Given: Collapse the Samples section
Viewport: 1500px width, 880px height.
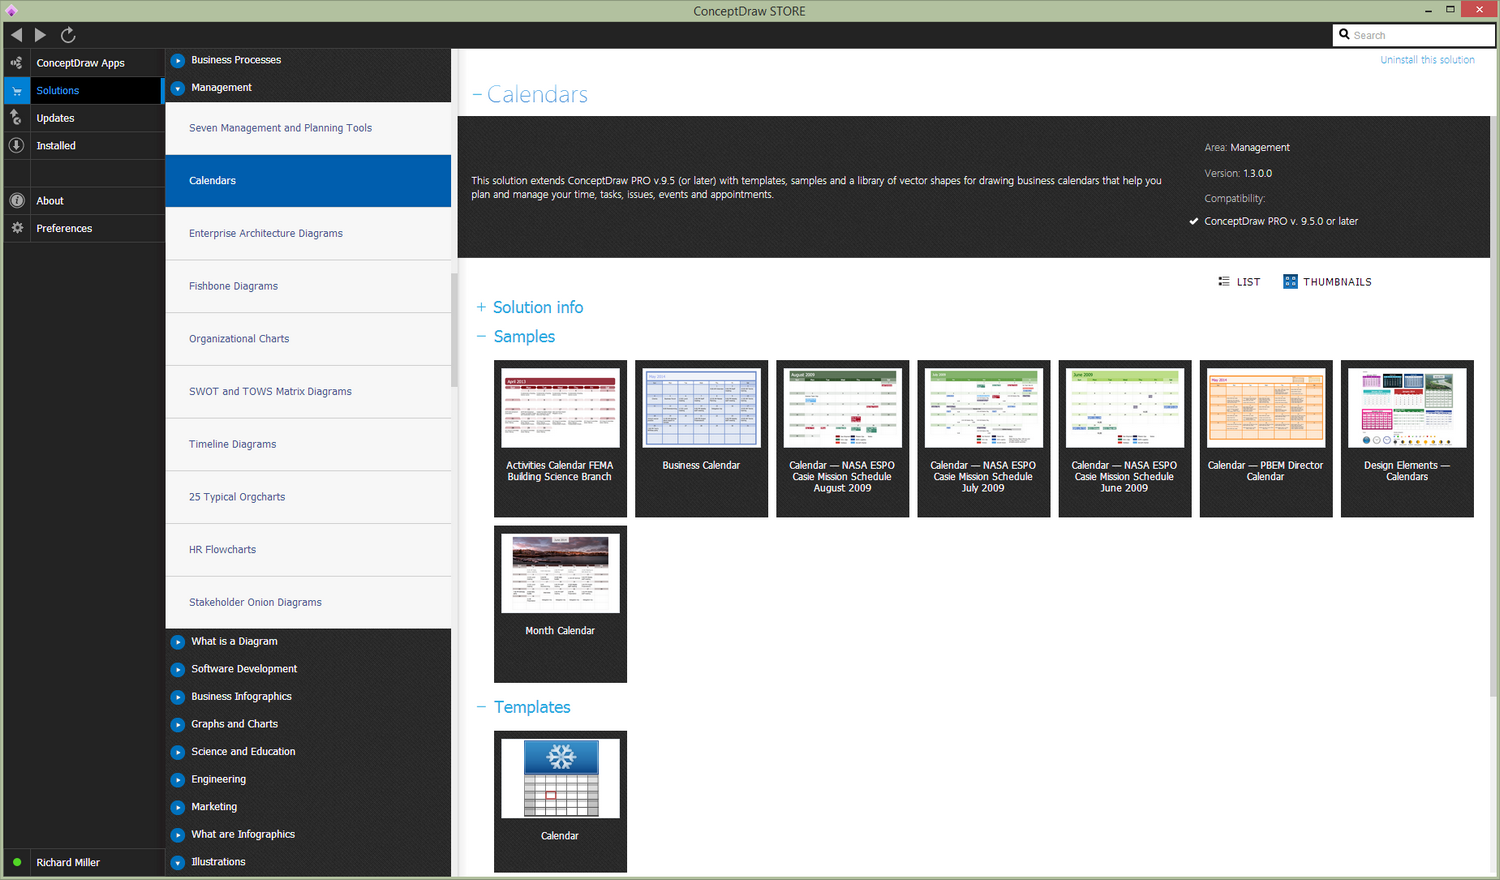Looking at the screenshot, I should (x=481, y=336).
